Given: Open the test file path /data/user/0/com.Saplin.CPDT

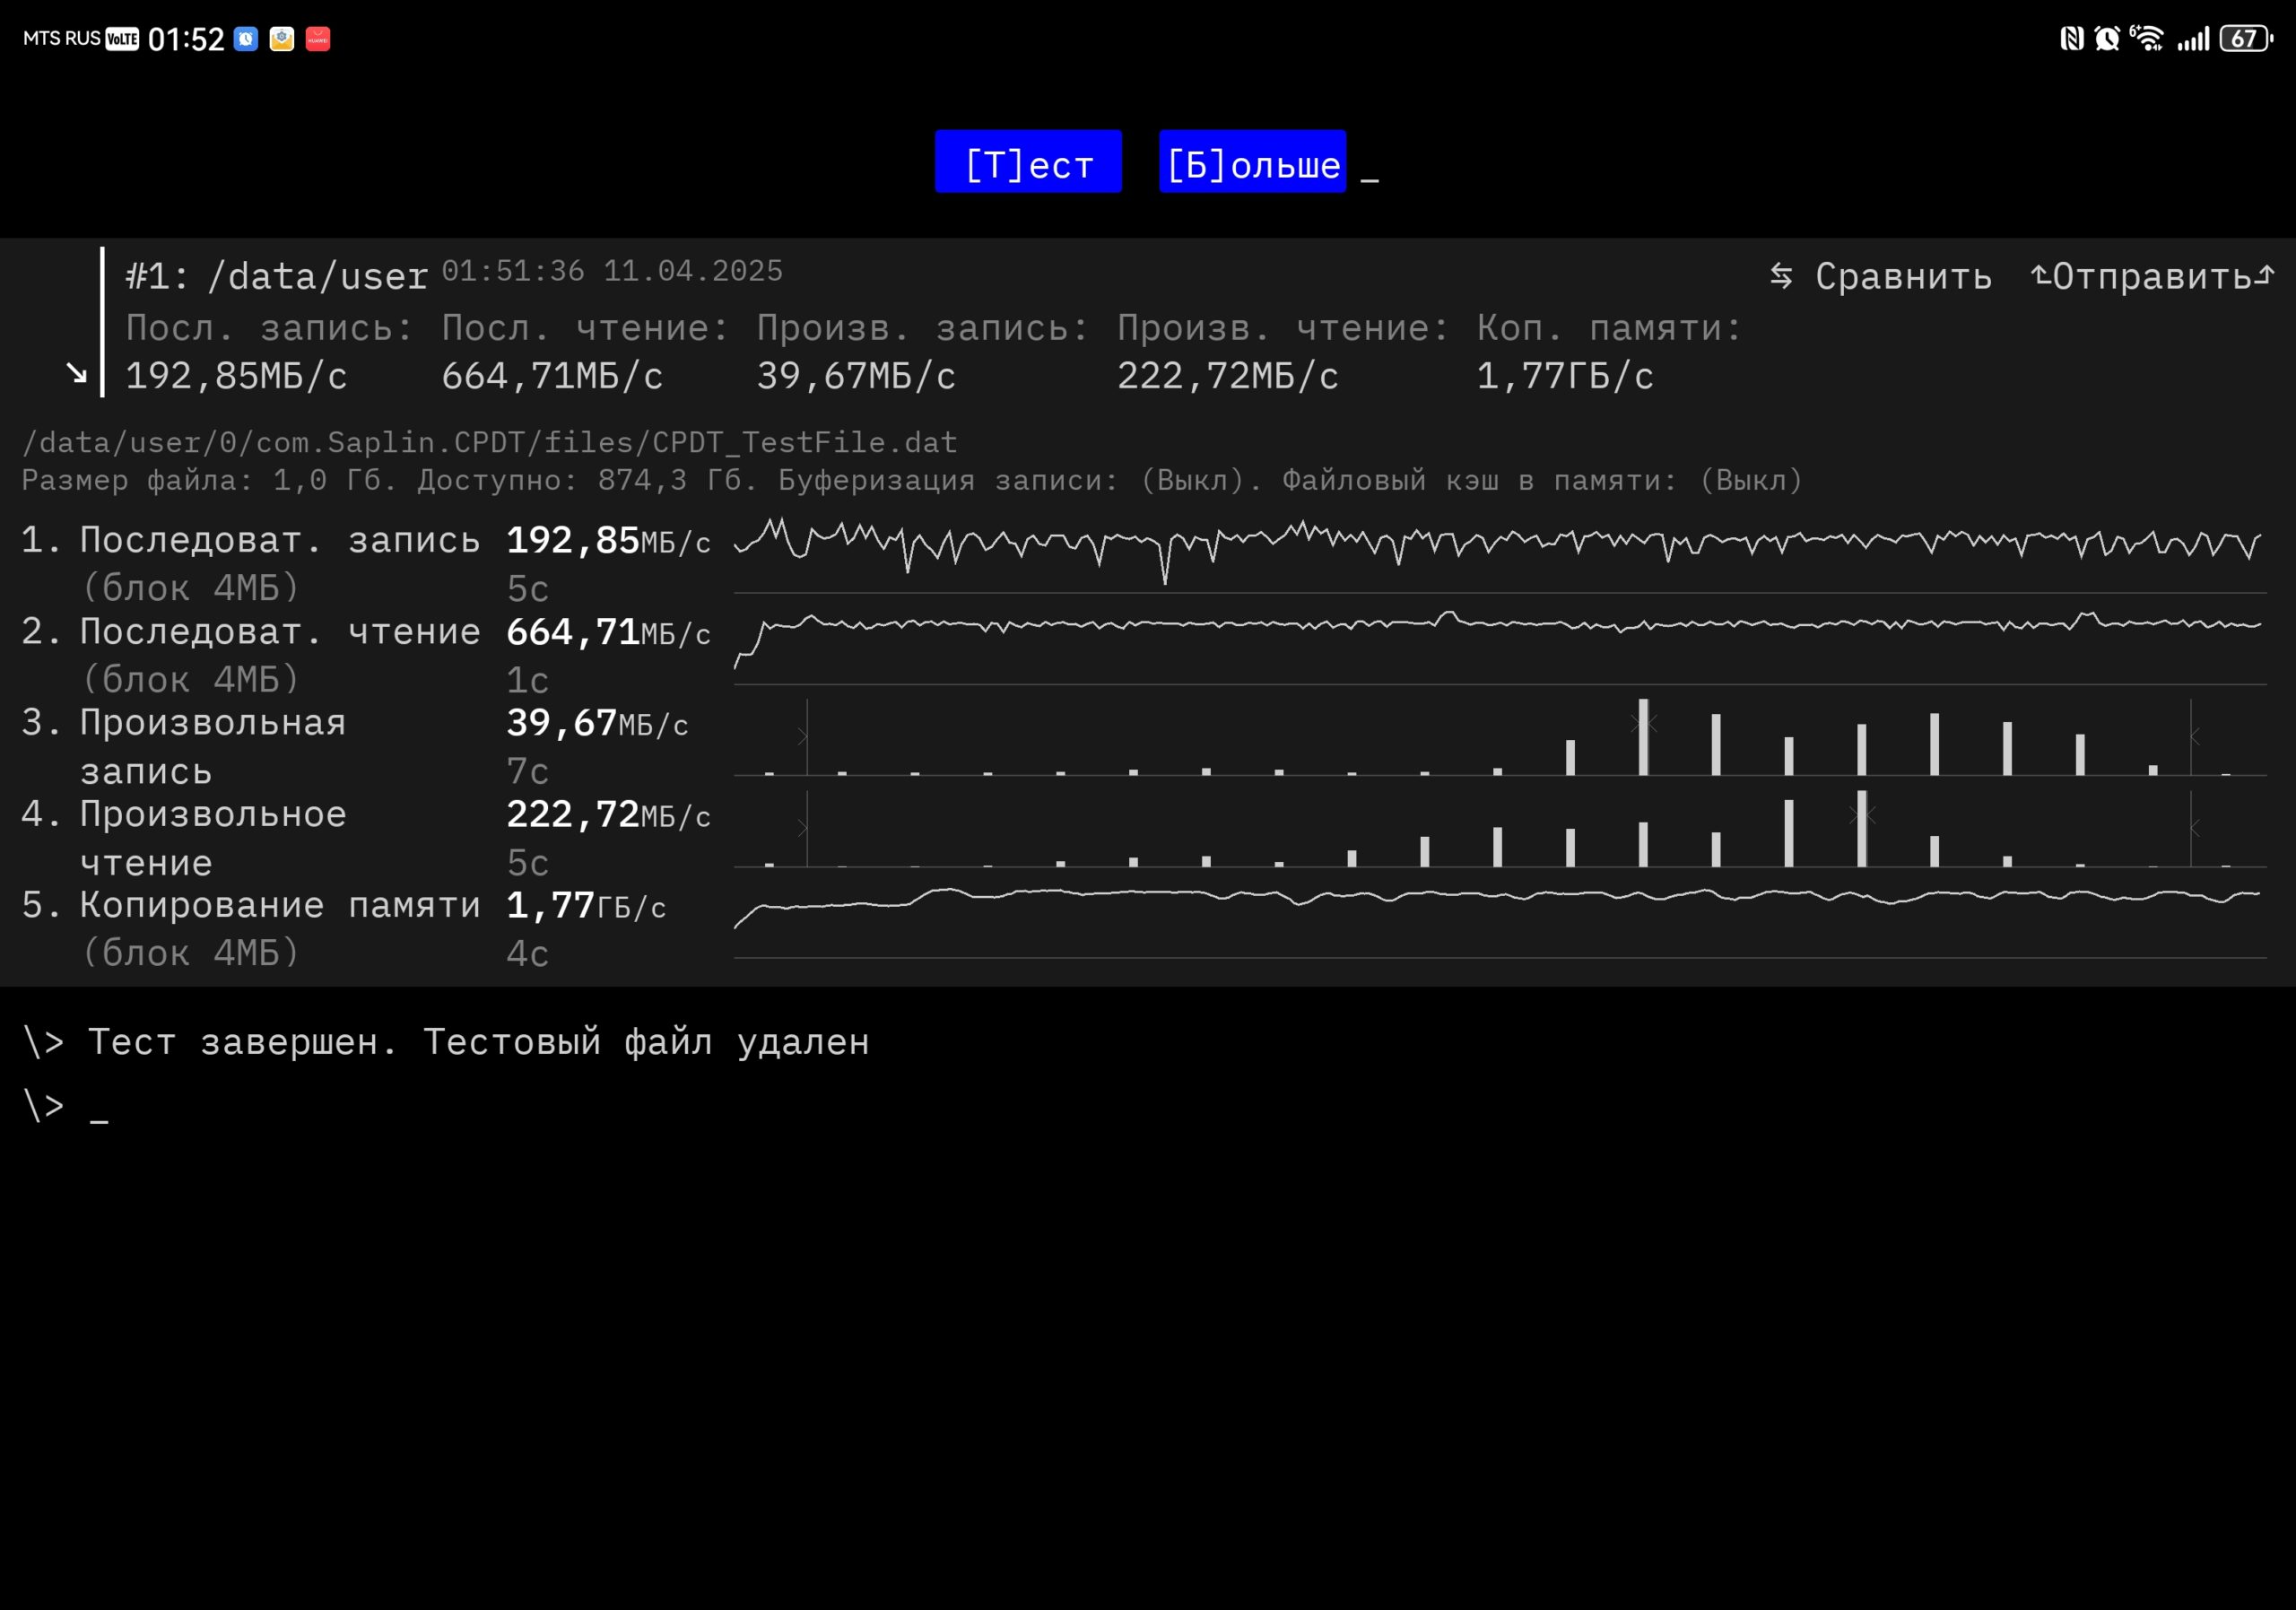Looking at the screenshot, I should pos(490,442).
